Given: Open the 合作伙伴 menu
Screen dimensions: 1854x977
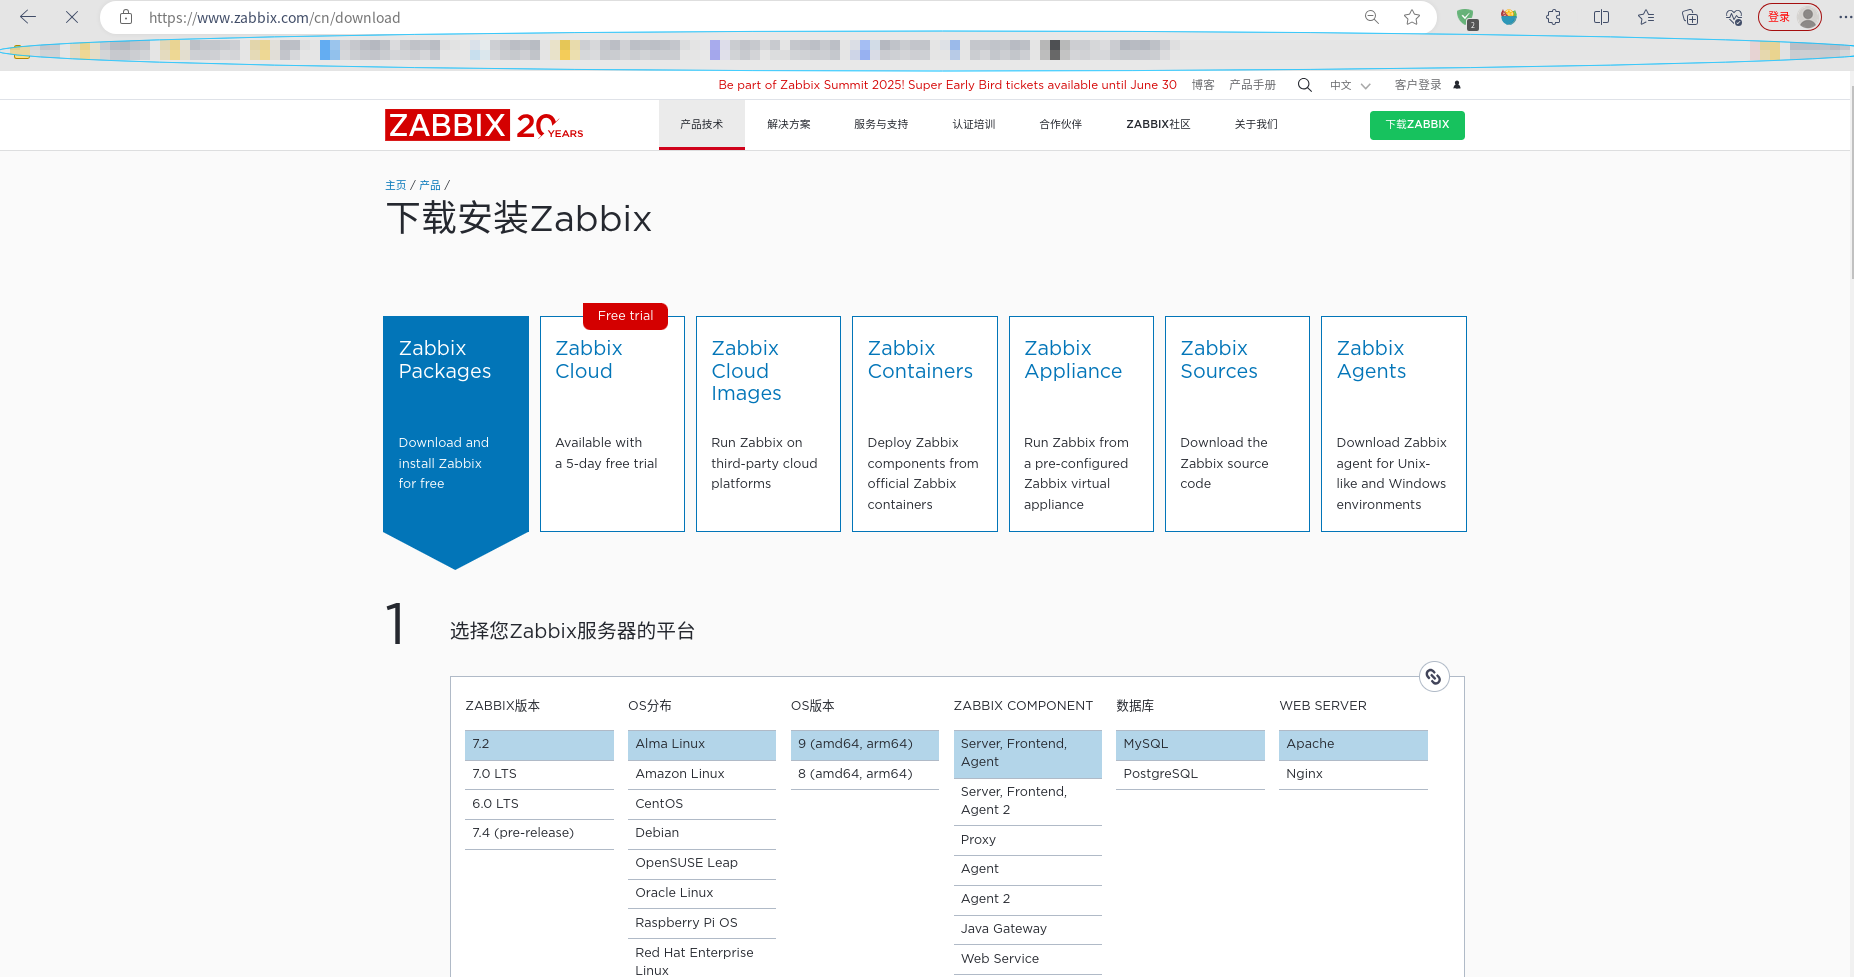Looking at the screenshot, I should click(x=1060, y=124).
